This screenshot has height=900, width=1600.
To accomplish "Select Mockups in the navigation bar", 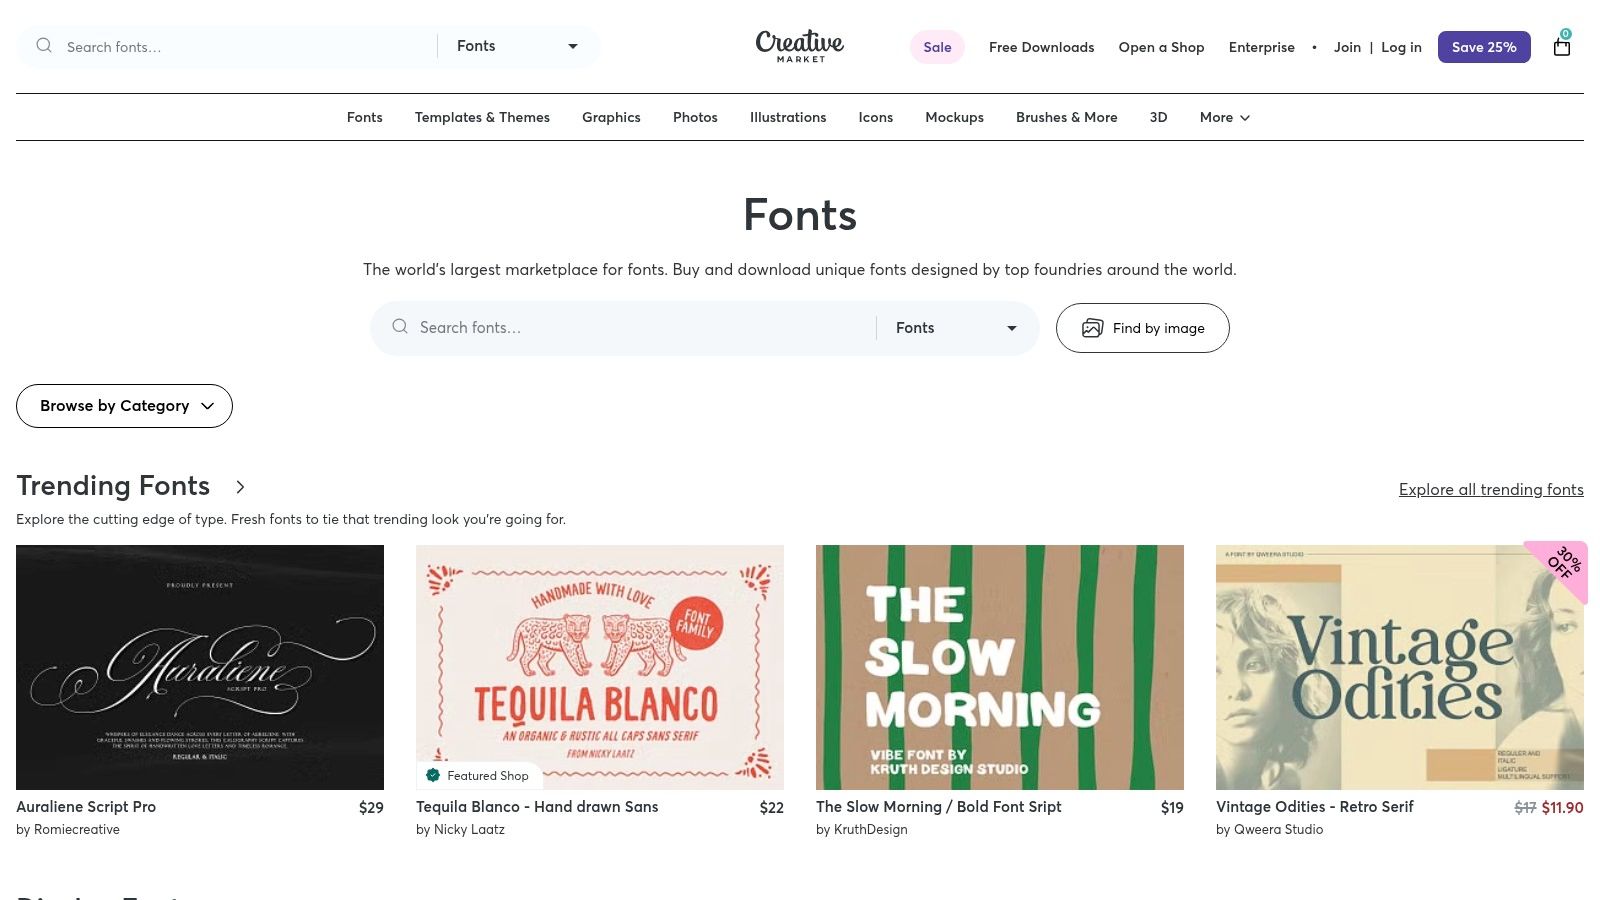I will [x=954, y=117].
